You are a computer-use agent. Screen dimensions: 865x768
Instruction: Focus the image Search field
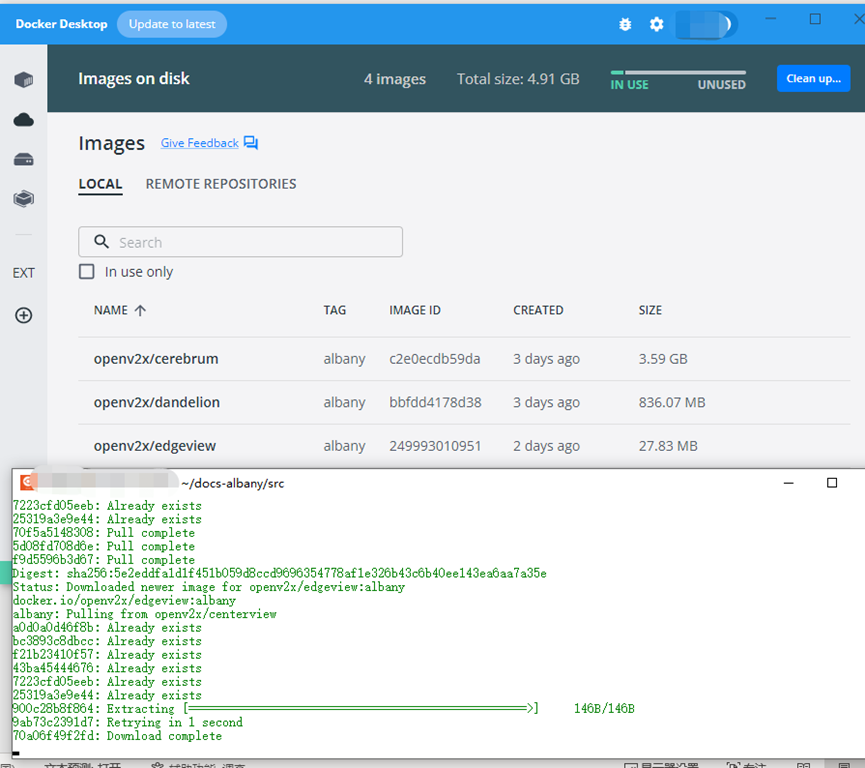(241, 242)
